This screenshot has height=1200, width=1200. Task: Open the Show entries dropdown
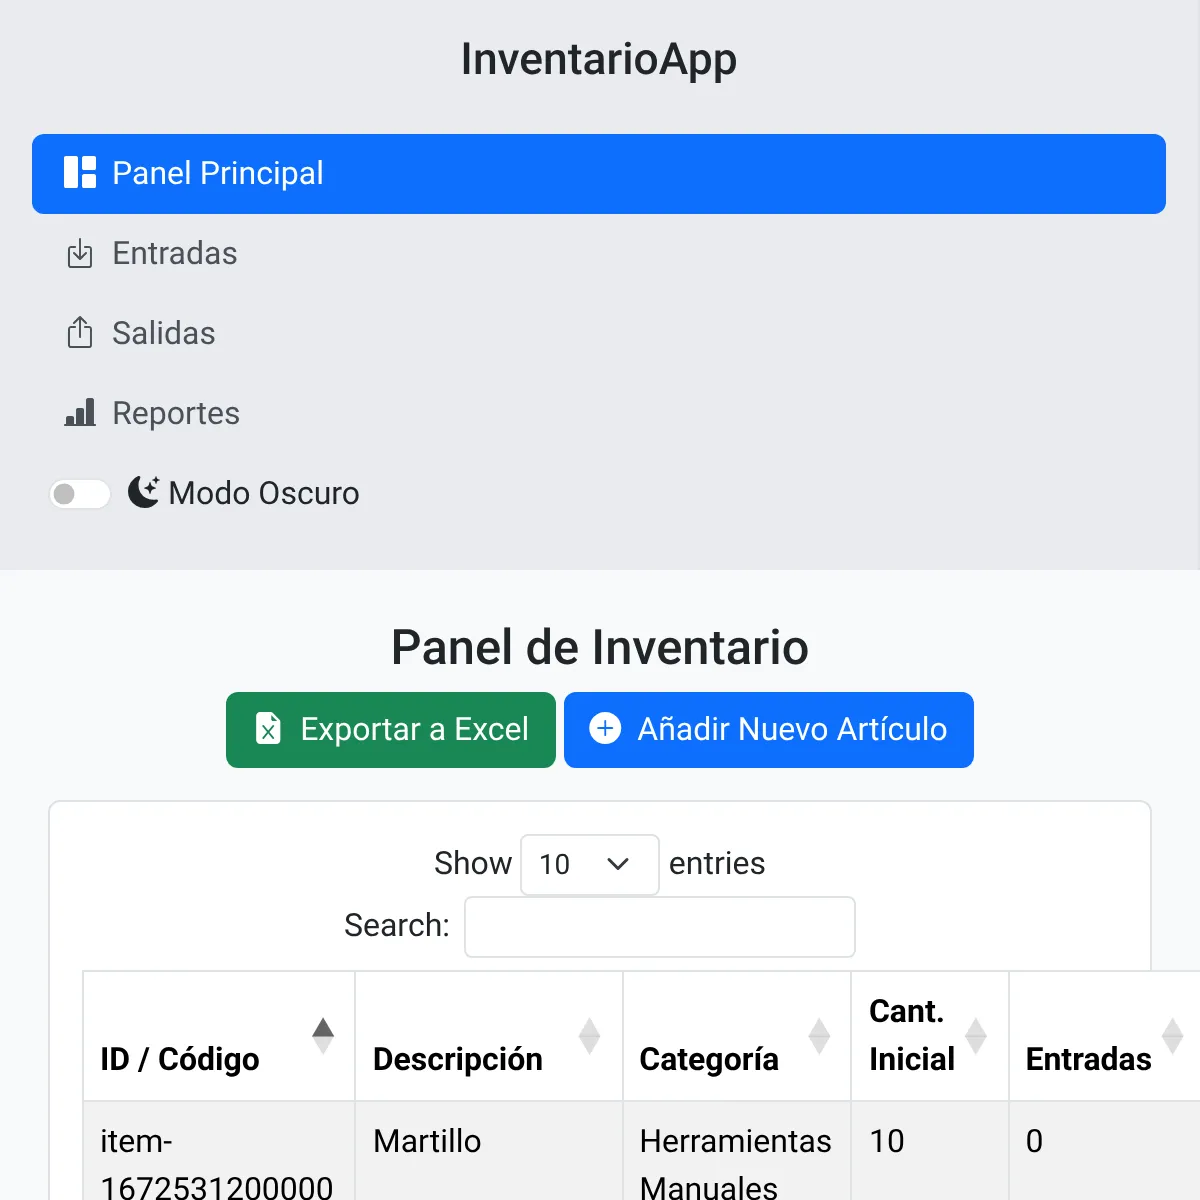tap(590, 864)
